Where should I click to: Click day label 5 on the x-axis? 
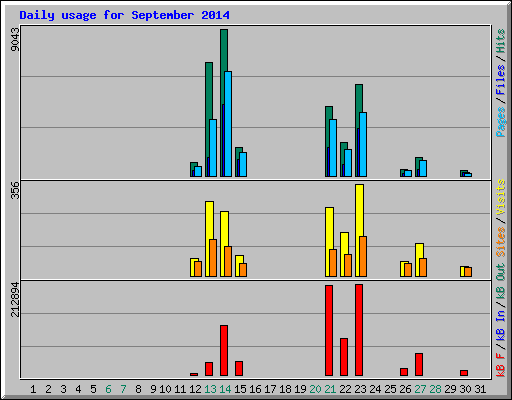(93, 389)
